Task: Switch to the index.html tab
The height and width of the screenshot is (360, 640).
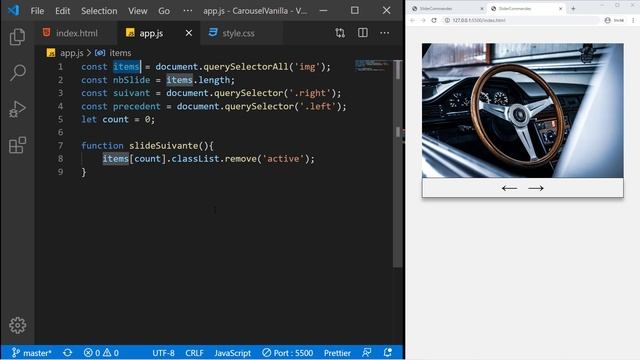Action: [76, 33]
